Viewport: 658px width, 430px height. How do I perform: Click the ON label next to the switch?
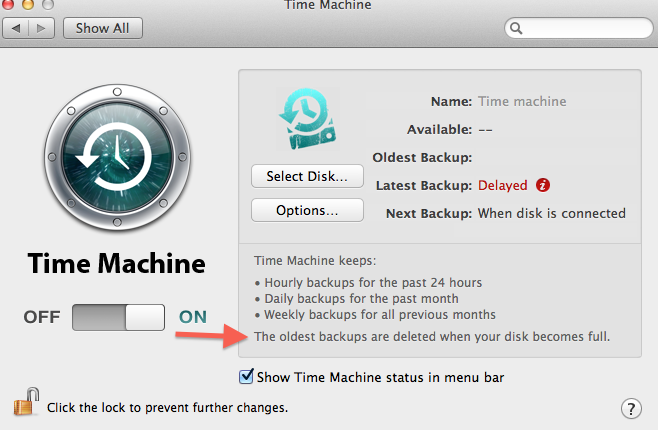pos(193,317)
